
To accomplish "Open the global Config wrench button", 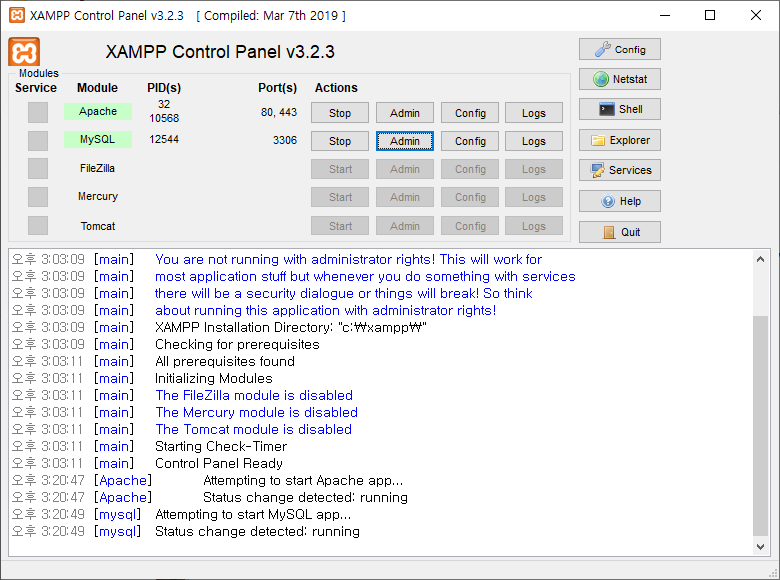I will tap(620, 49).
